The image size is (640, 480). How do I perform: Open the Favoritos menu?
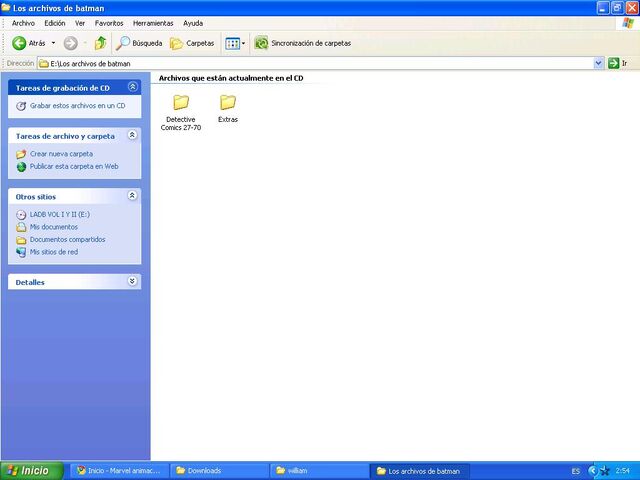[x=109, y=23]
